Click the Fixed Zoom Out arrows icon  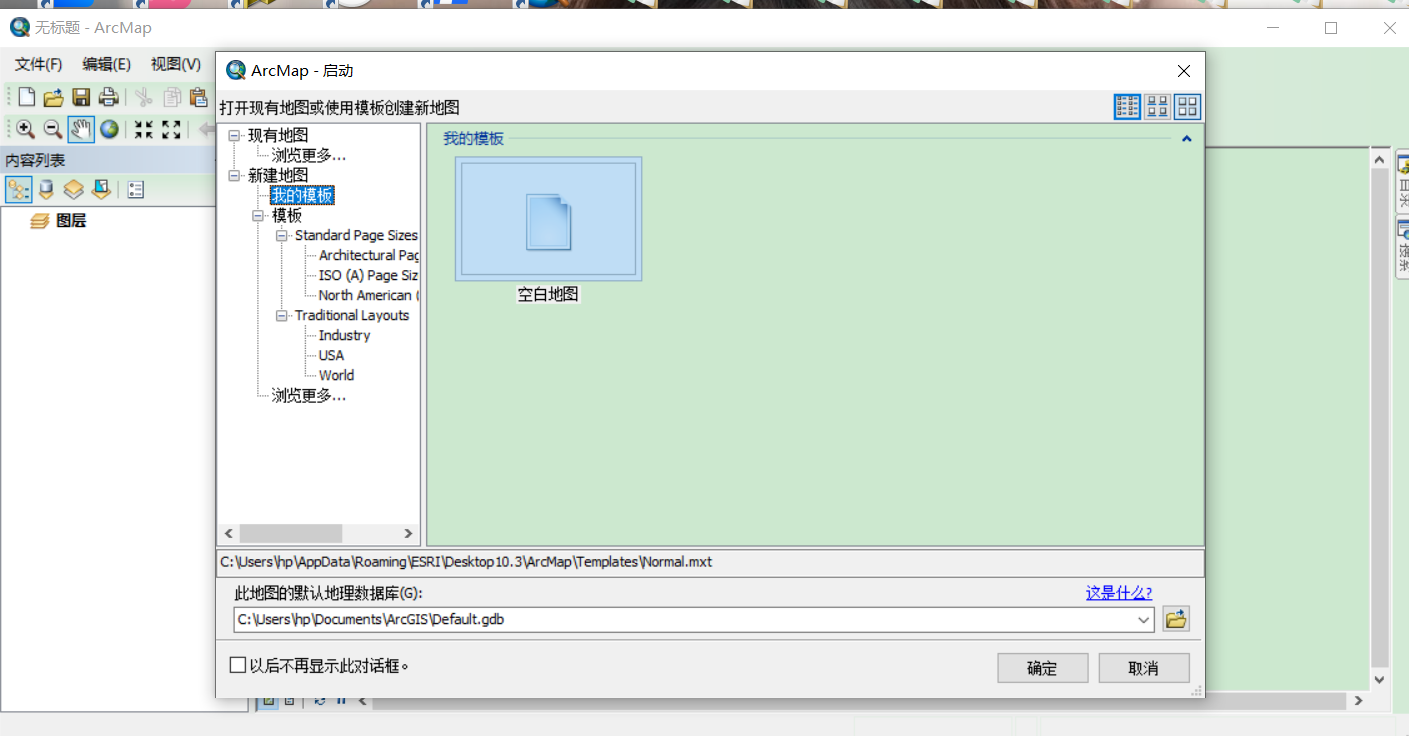pyautogui.click(x=172, y=129)
